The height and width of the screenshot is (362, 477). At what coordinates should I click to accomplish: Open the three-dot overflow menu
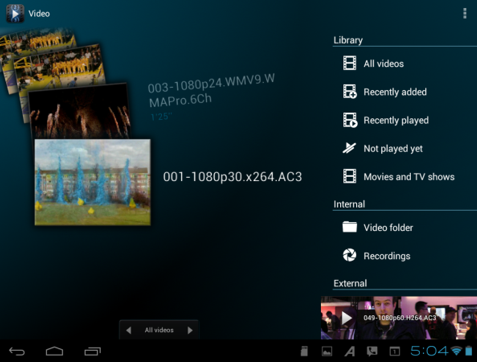465,13
